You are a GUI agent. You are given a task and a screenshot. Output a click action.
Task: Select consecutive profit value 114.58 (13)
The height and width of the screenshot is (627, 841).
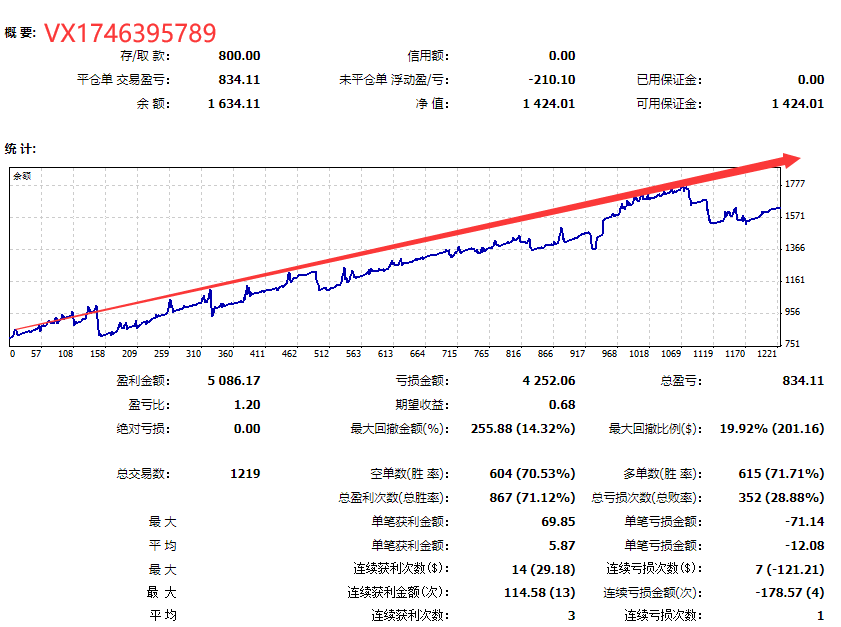tap(540, 593)
